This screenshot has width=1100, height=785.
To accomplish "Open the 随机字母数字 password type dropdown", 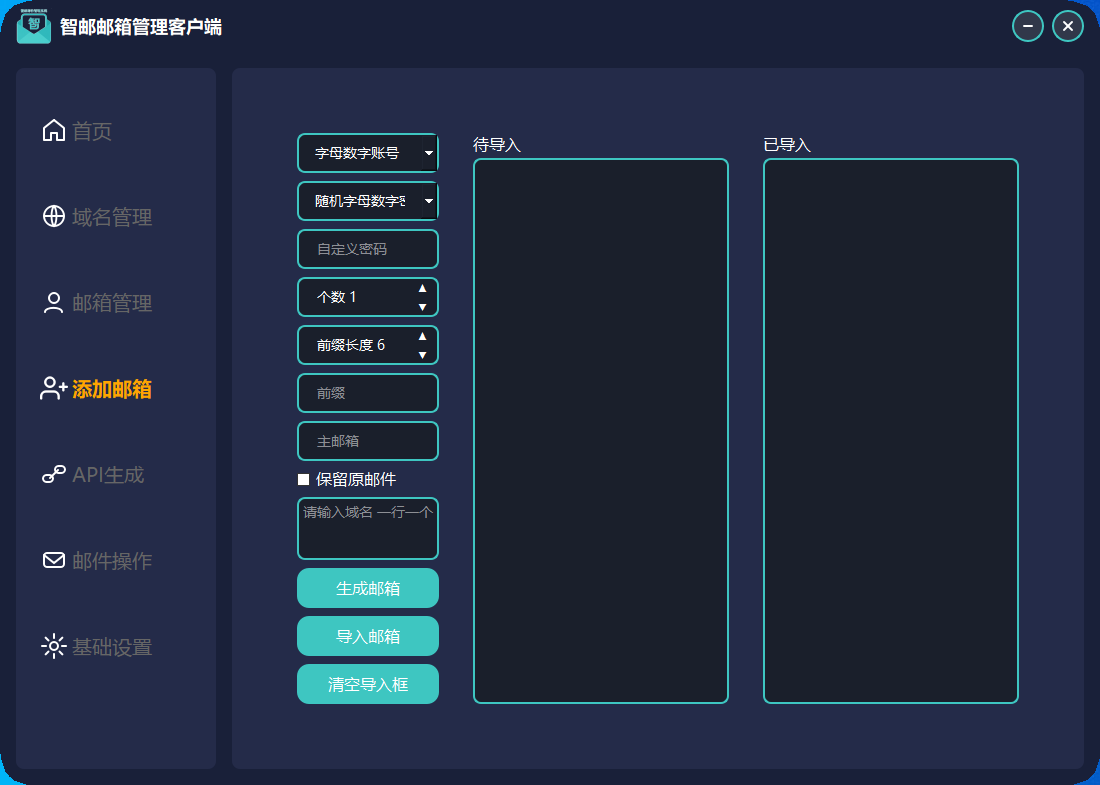I will pyautogui.click(x=428, y=201).
